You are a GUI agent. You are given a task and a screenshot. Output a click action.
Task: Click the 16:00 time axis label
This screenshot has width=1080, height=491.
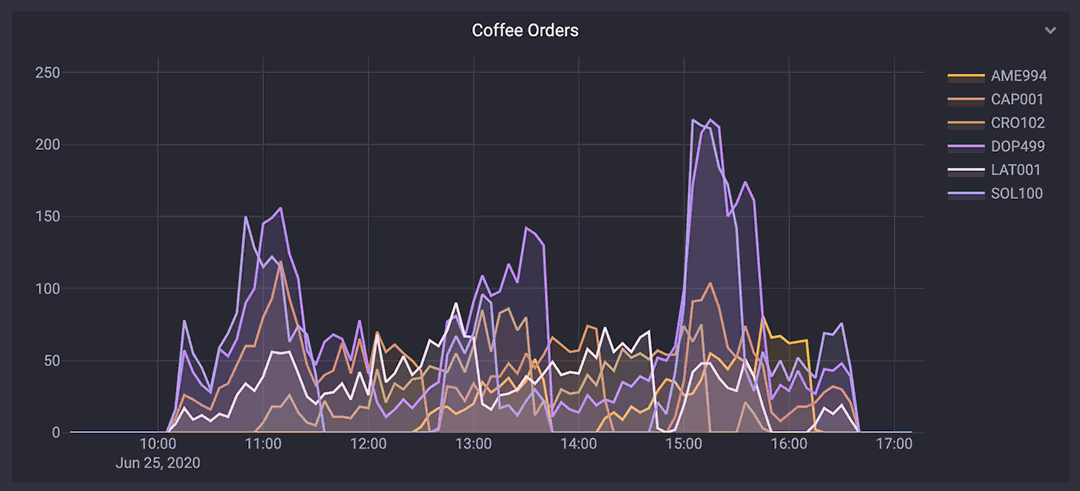pos(789,444)
